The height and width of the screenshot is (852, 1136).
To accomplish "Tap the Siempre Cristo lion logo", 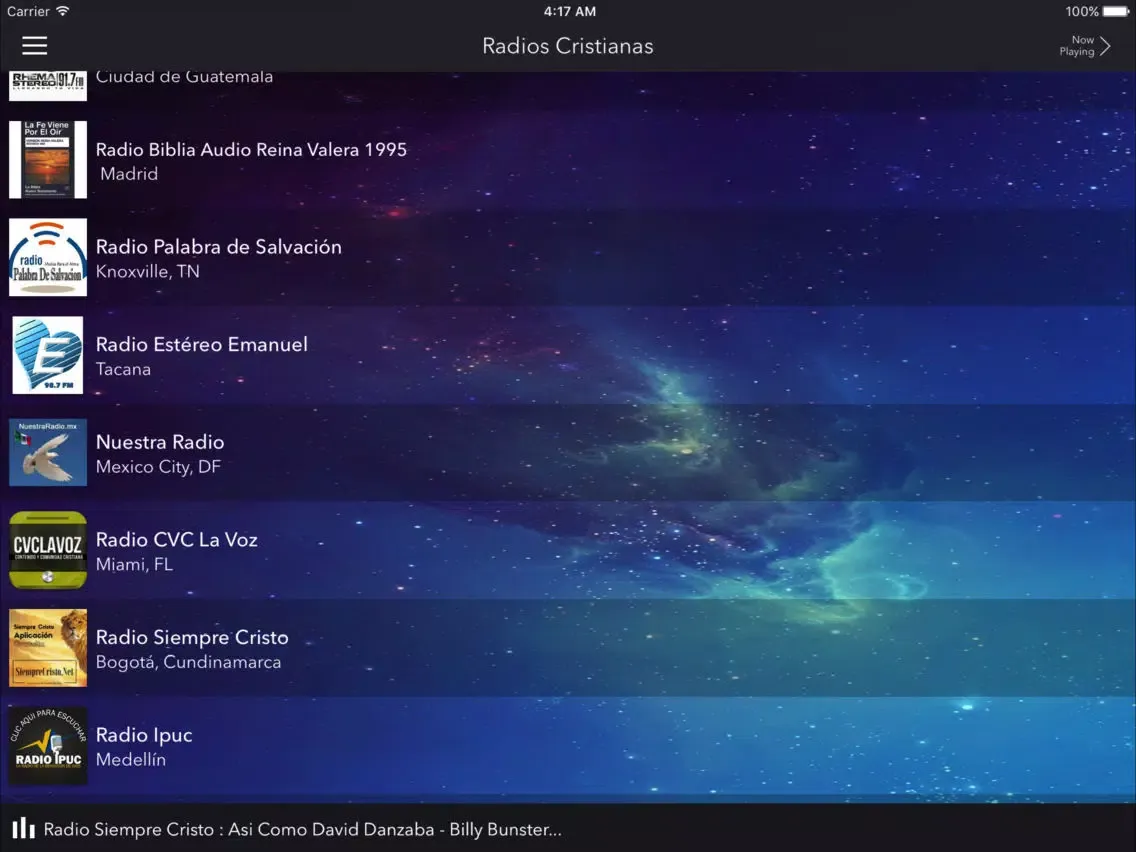I will pyautogui.click(x=48, y=648).
